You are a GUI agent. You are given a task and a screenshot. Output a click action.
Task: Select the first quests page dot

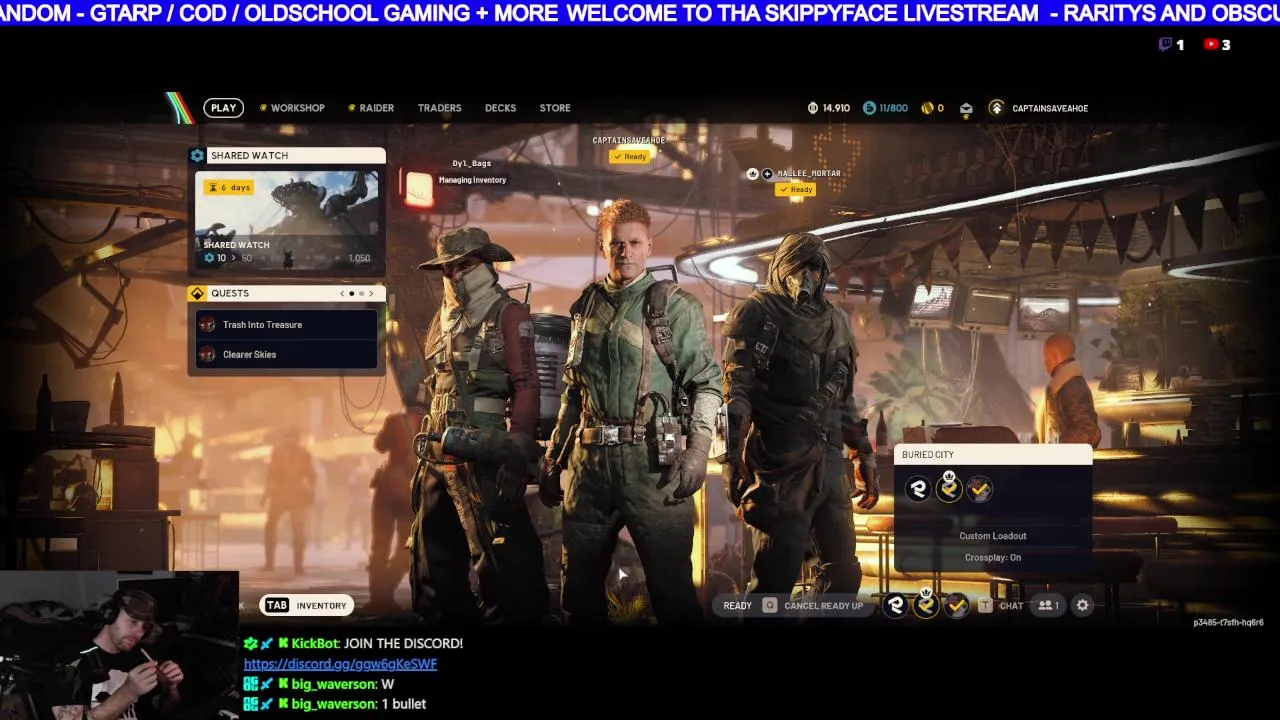tap(351, 294)
